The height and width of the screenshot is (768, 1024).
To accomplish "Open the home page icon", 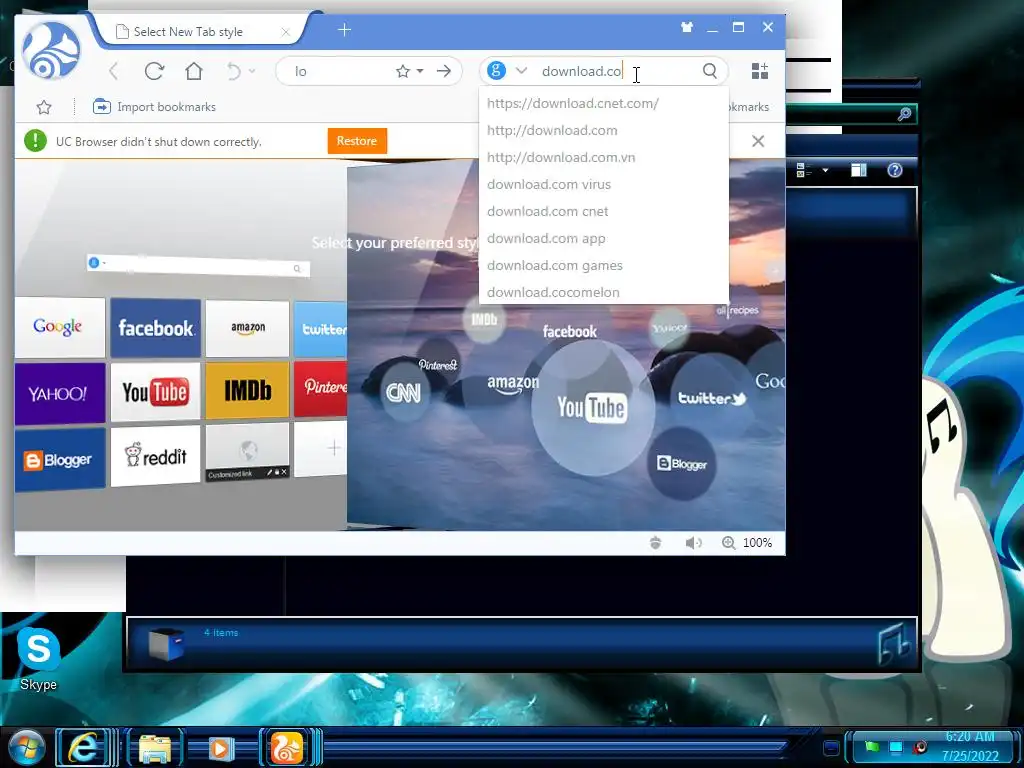I will pyautogui.click(x=194, y=71).
